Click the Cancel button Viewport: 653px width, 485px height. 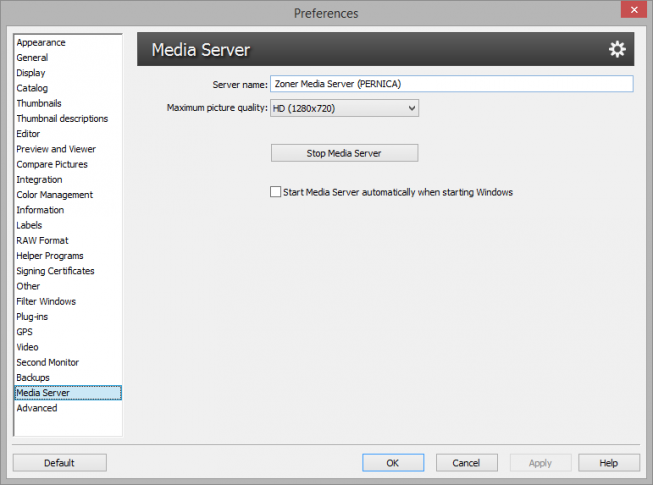pyautogui.click(x=466, y=463)
